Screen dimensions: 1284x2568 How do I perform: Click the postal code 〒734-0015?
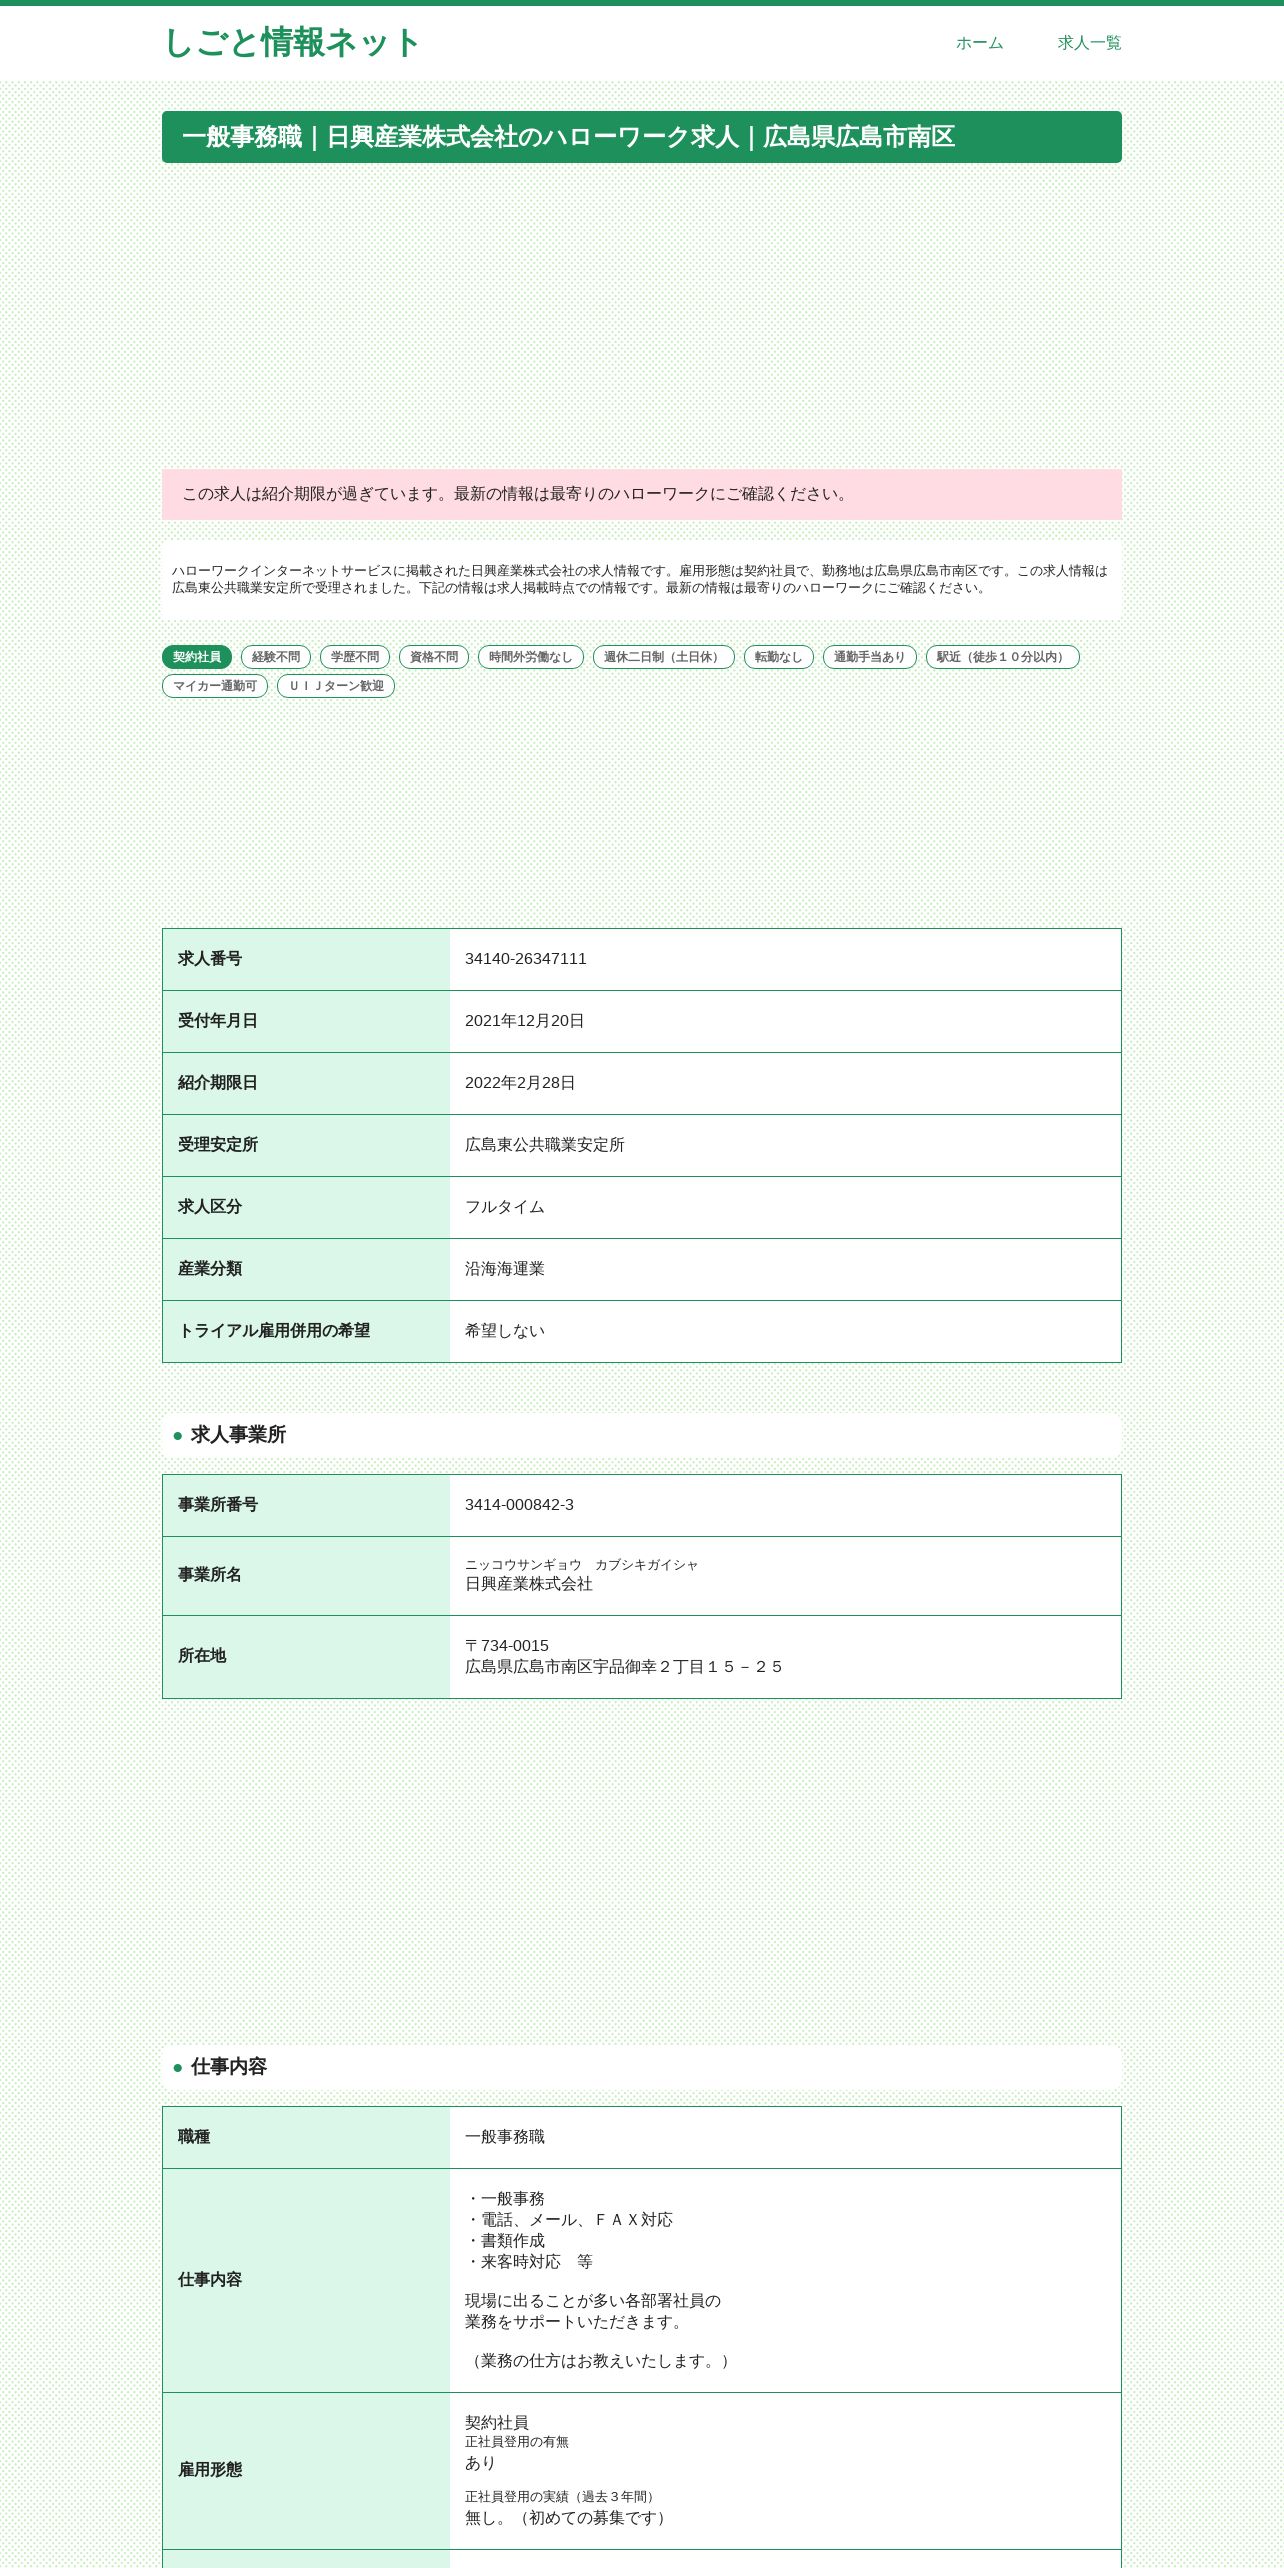(x=507, y=1646)
